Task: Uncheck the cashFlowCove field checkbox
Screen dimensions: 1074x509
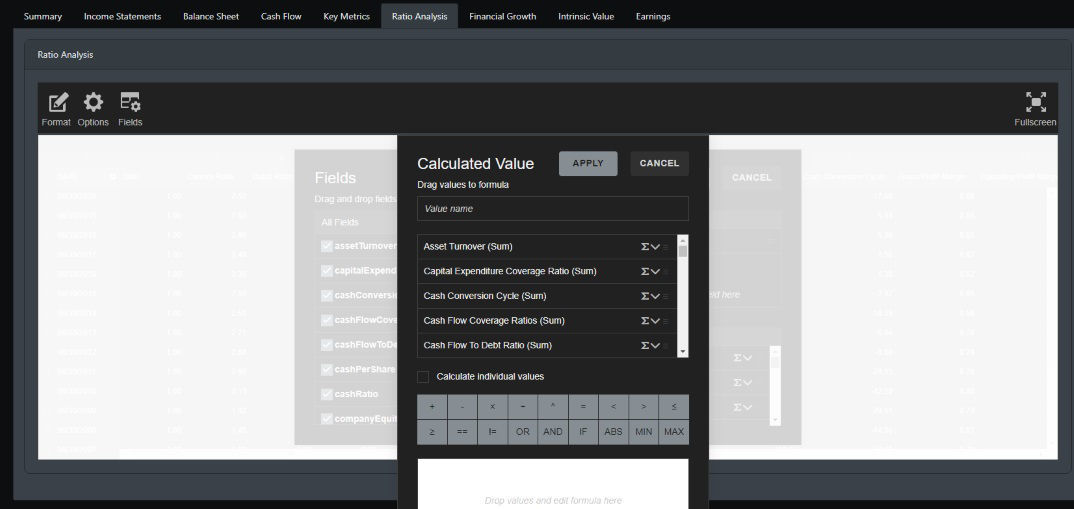Action: 327,320
